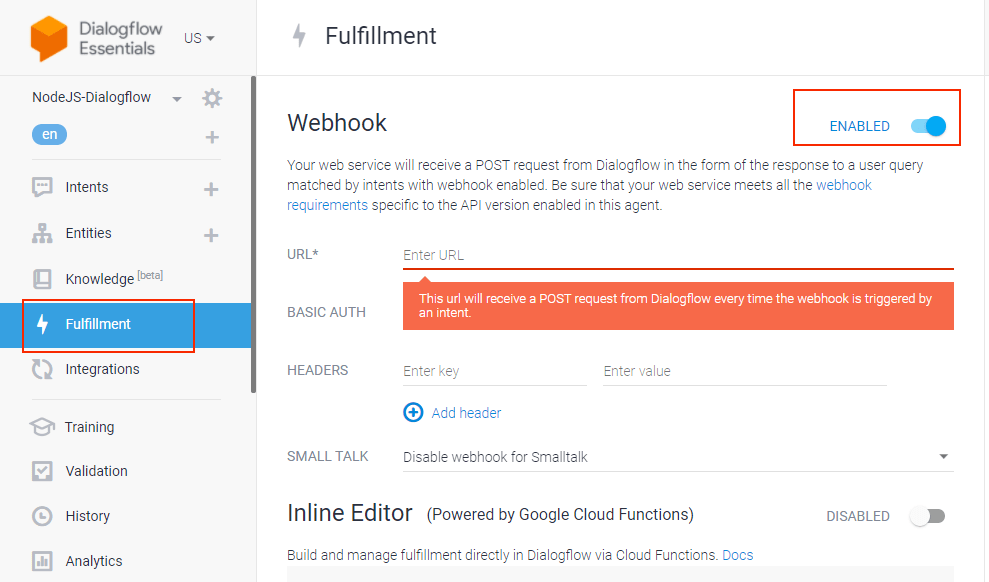Select Fulfillment in the sidebar
989x582 pixels.
click(98, 324)
